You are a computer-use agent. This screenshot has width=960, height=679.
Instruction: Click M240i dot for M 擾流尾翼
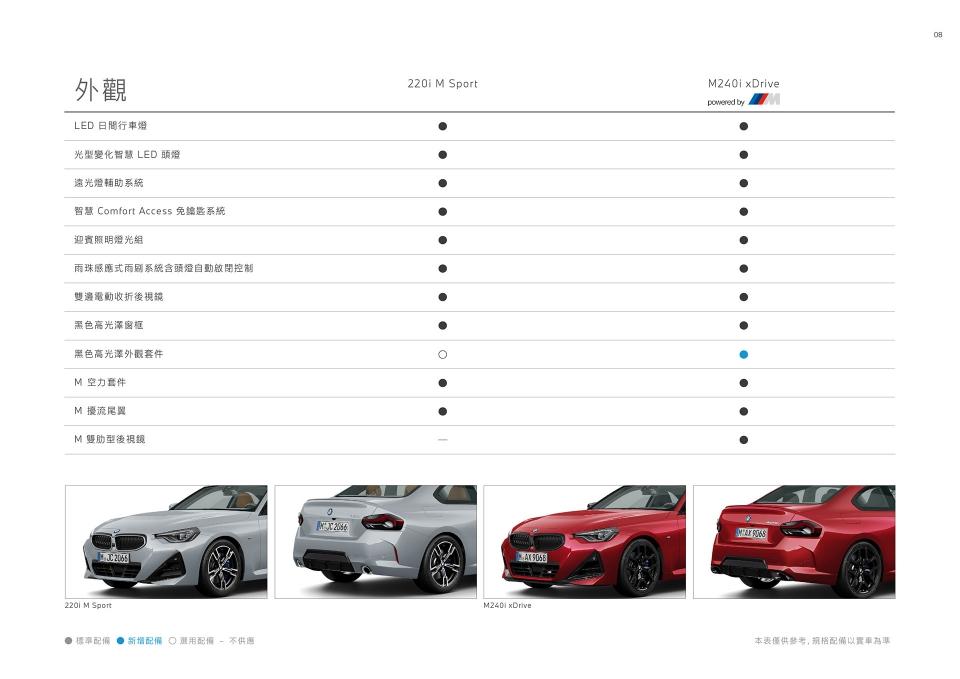click(x=743, y=411)
